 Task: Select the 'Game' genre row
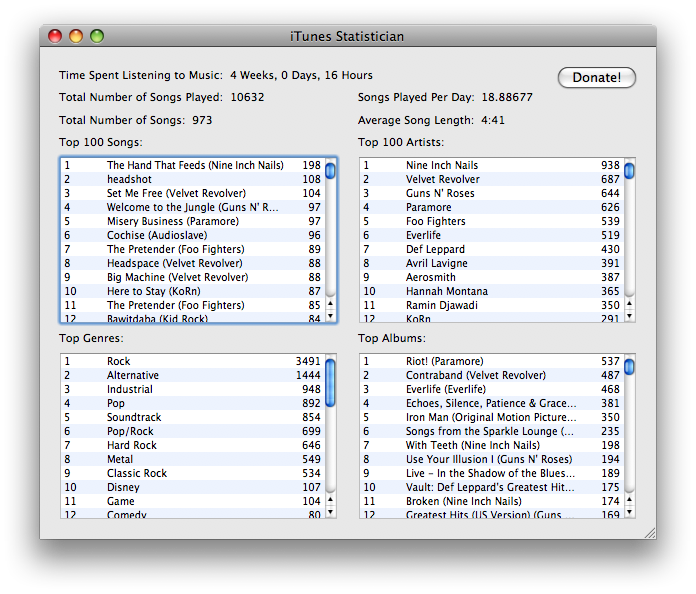coord(193,501)
